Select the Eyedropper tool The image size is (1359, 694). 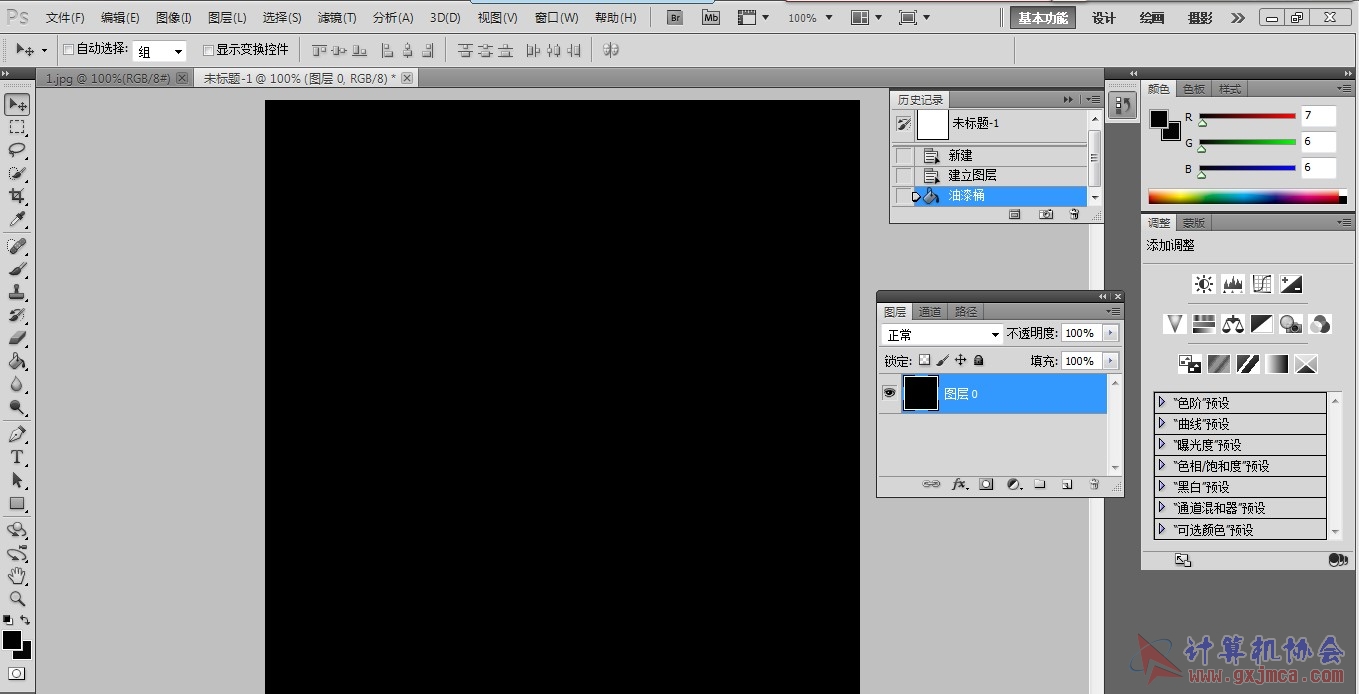click(x=17, y=219)
